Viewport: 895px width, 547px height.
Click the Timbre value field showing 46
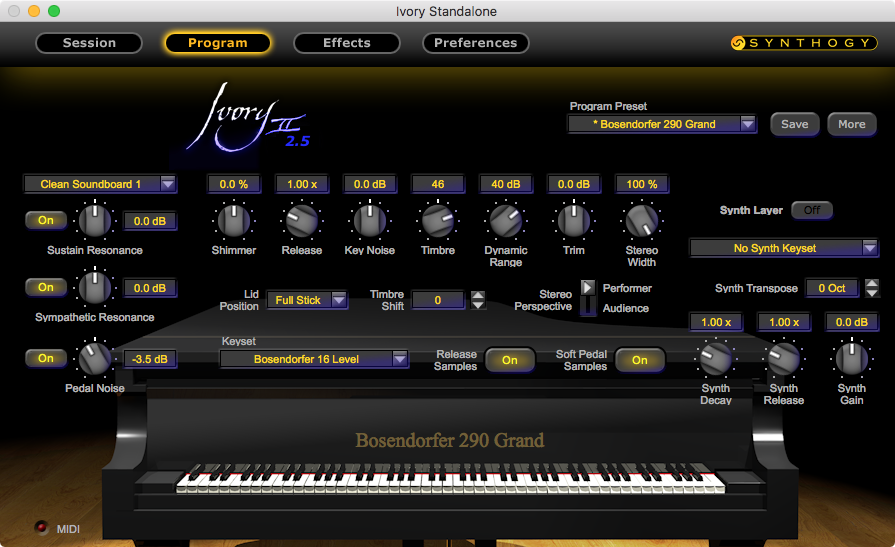point(438,184)
